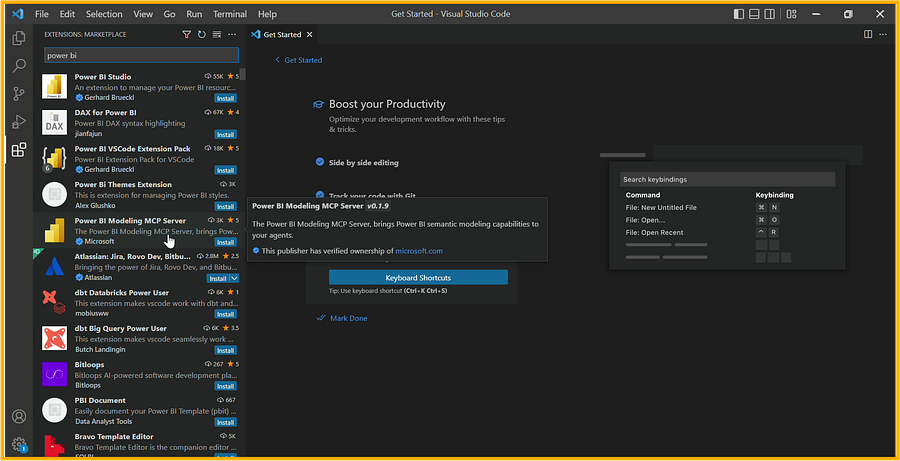Open the Go menu
The height and width of the screenshot is (461, 900).
(169, 14)
